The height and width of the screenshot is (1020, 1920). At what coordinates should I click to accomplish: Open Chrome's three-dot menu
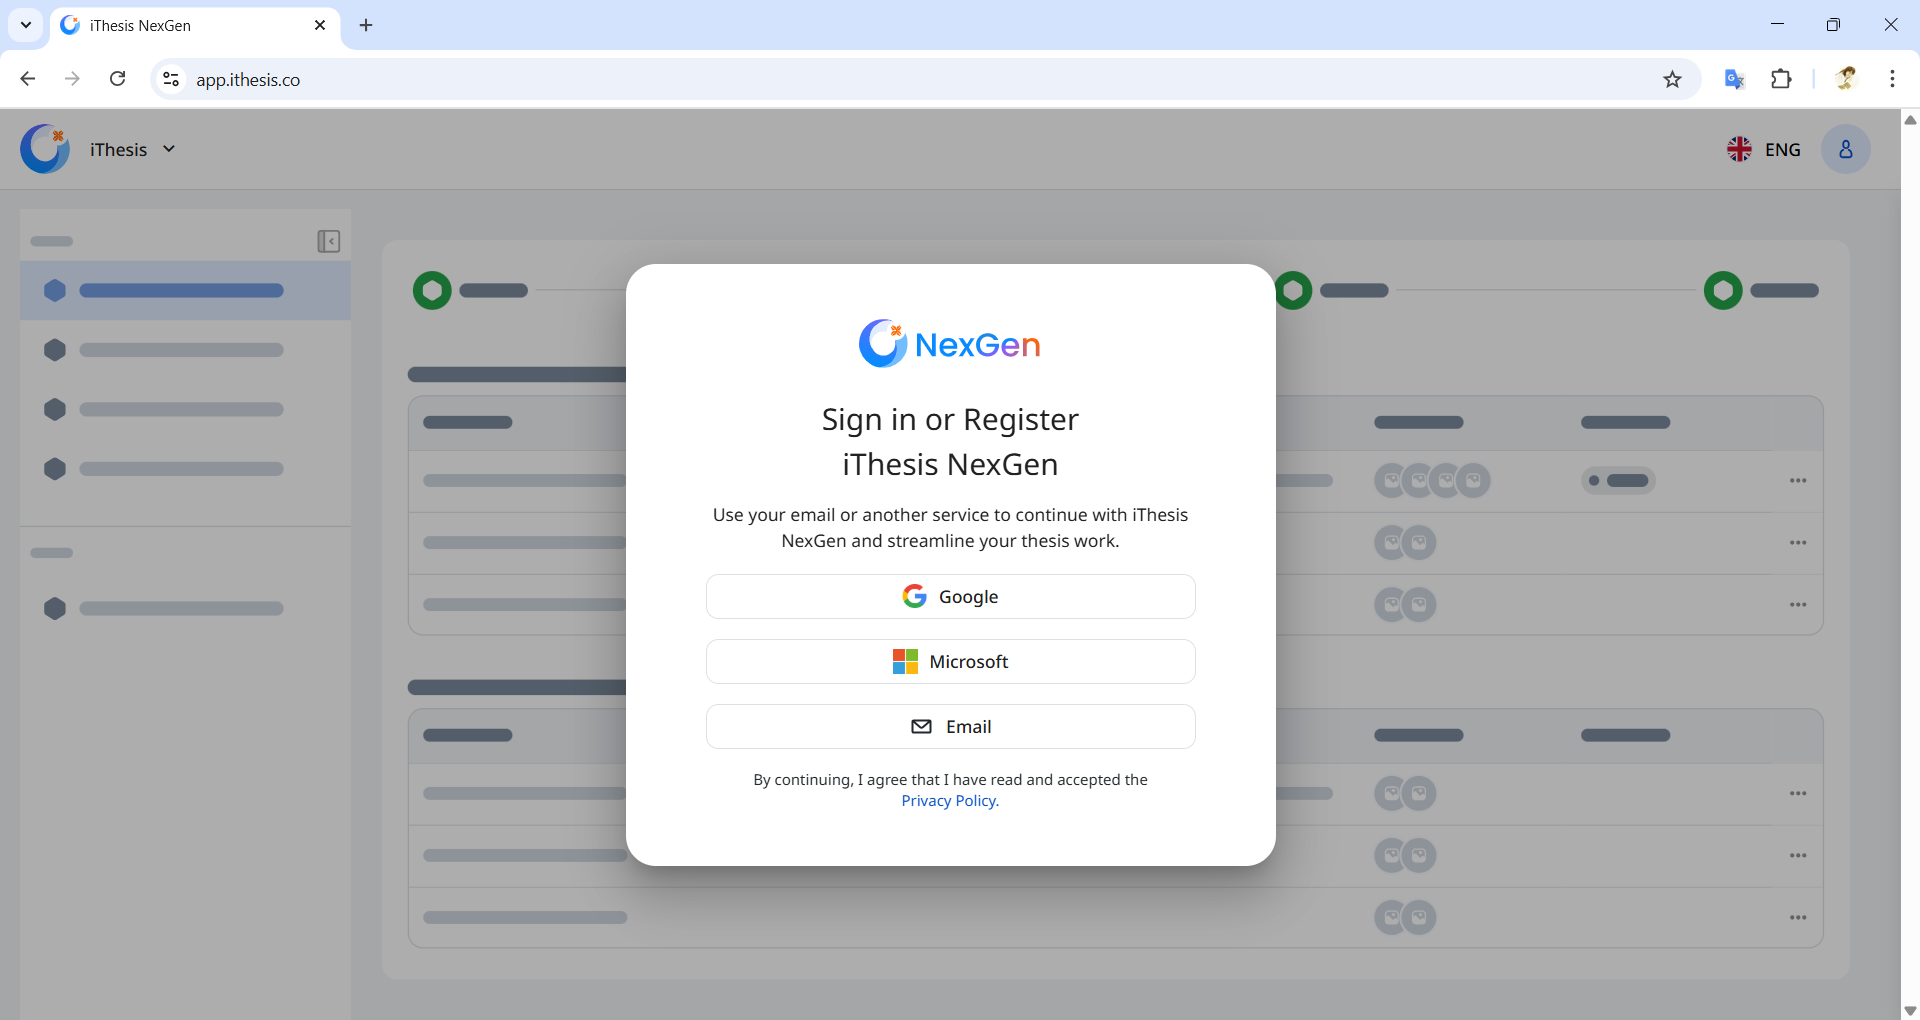[1892, 79]
